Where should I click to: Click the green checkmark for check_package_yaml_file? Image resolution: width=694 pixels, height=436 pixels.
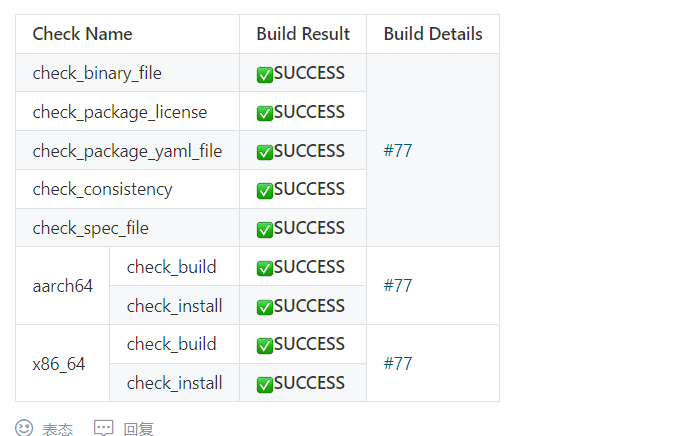pos(265,152)
